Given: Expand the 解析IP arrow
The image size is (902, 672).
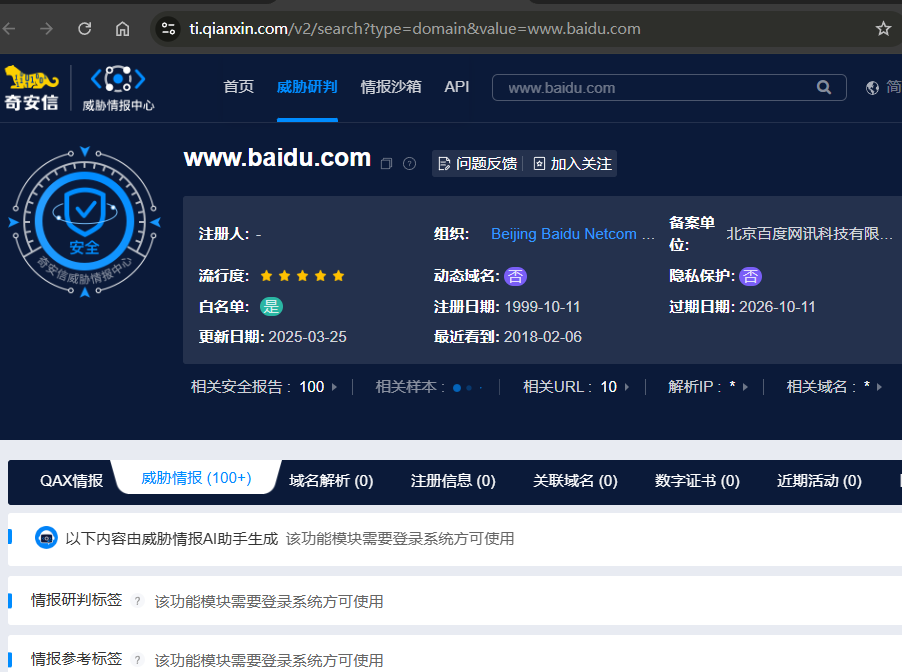Looking at the screenshot, I should click(x=745, y=387).
